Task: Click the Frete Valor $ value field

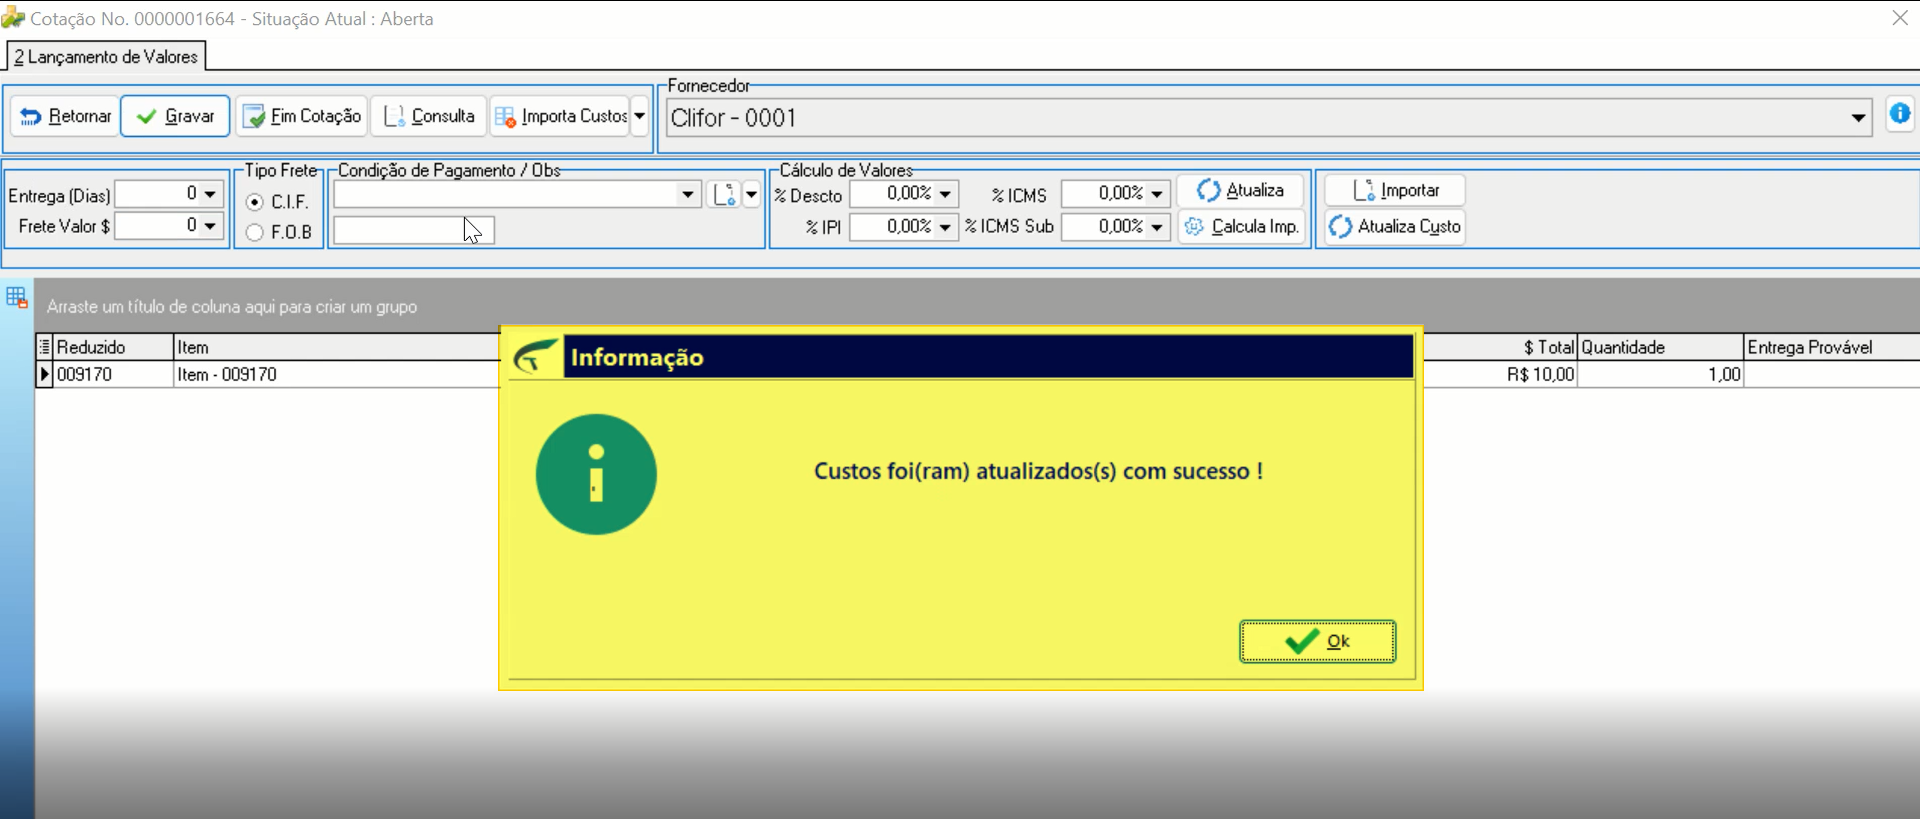Action: tap(158, 226)
